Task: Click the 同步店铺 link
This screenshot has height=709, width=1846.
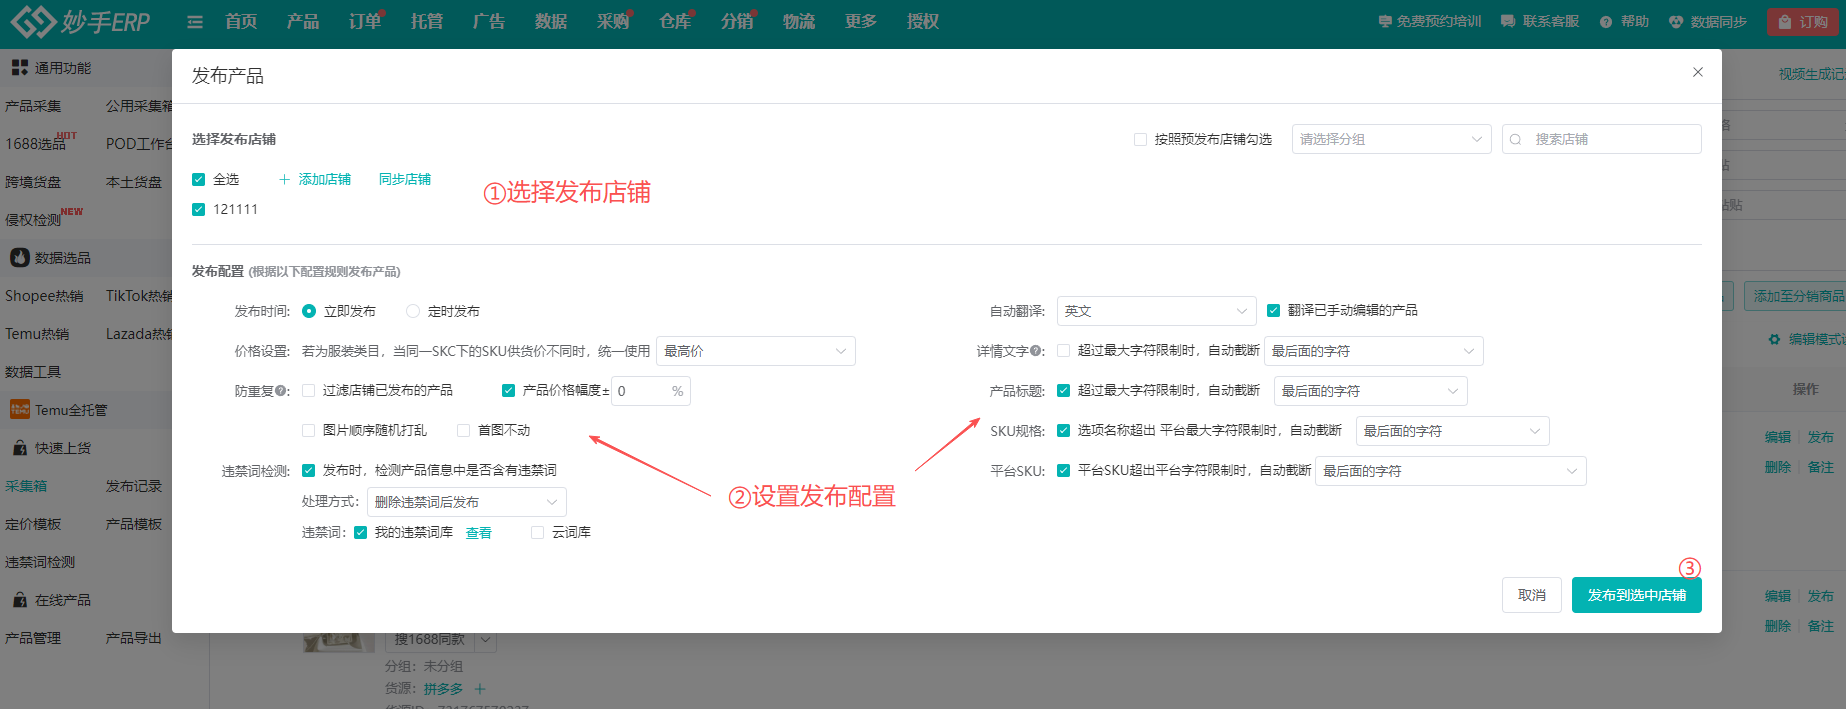Action: coord(404,180)
